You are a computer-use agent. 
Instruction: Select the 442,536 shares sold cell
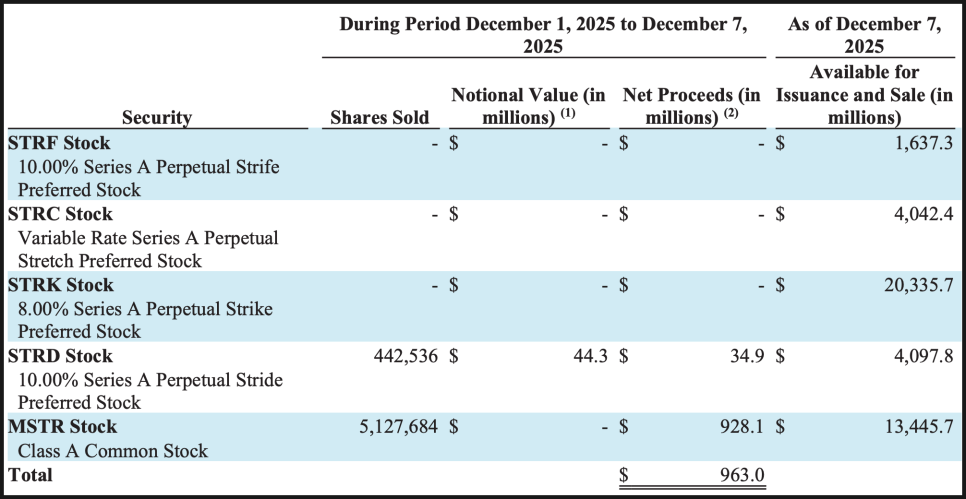[400, 356]
